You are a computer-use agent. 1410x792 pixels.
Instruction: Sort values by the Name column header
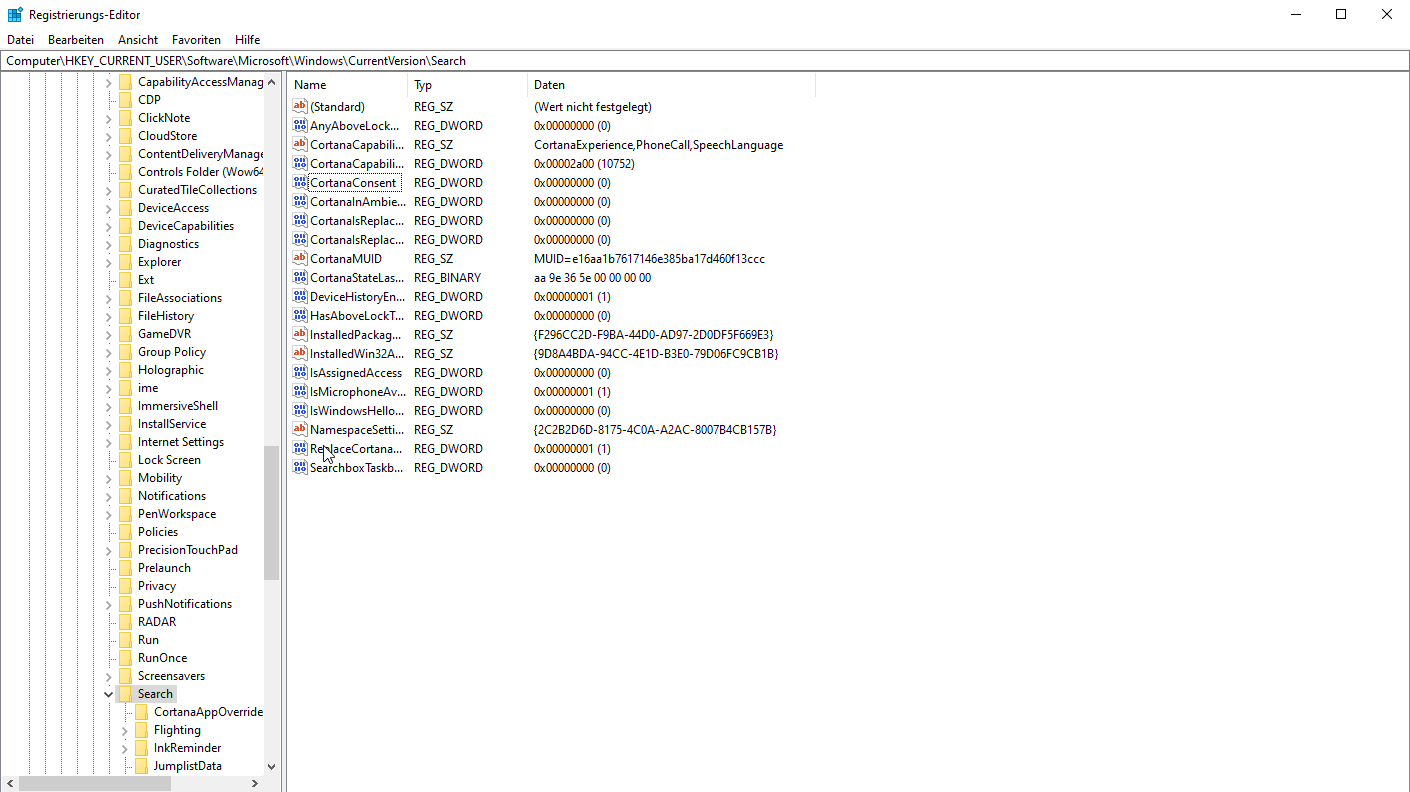click(348, 85)
